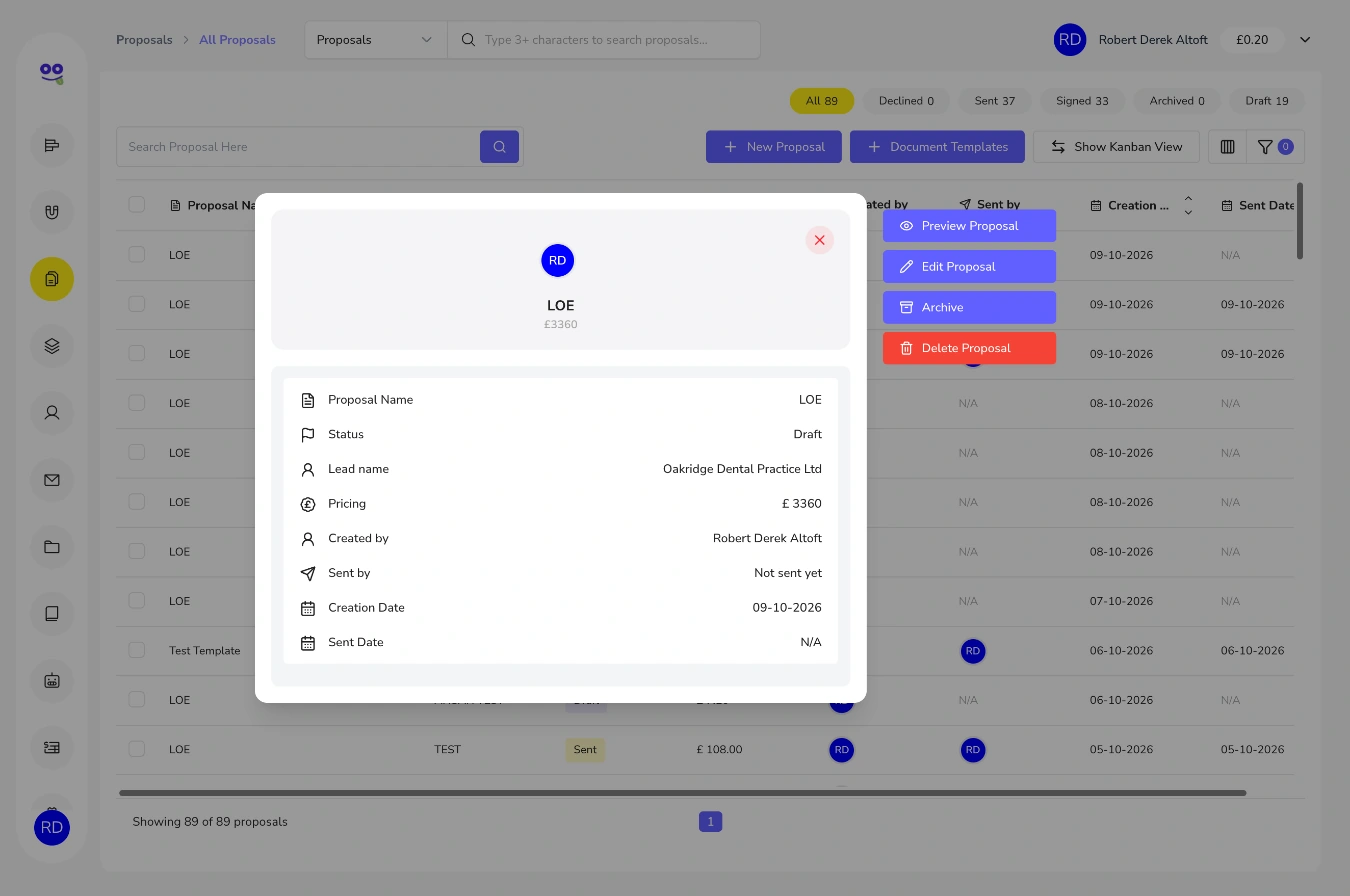
Task: Open the sidebar robot icon
Action: (x=52, y=680)
